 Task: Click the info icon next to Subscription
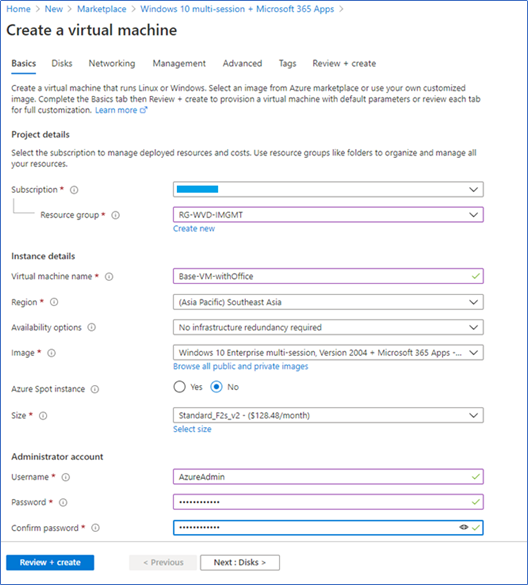click(x=74, y=190)
